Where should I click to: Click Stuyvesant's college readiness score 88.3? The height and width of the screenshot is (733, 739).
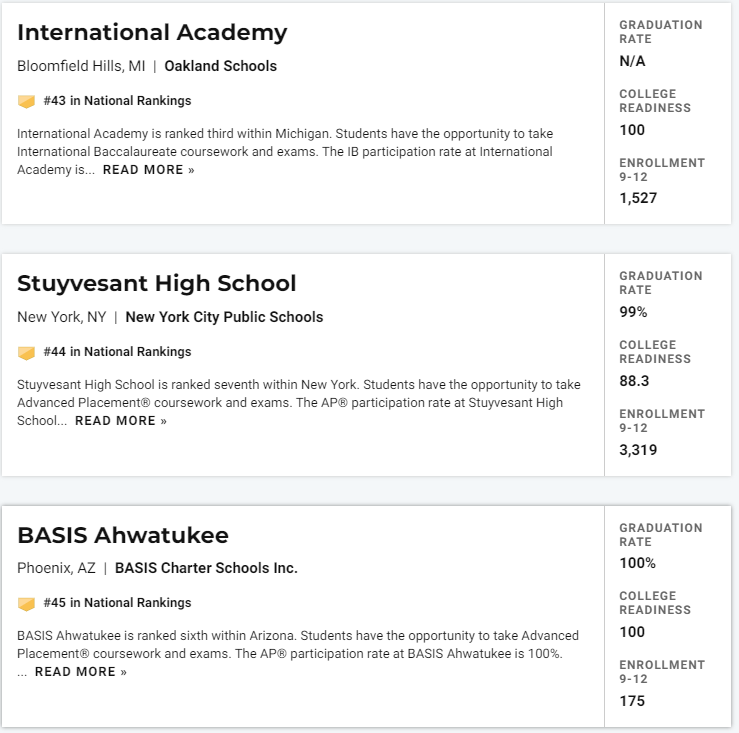[634, 381]
